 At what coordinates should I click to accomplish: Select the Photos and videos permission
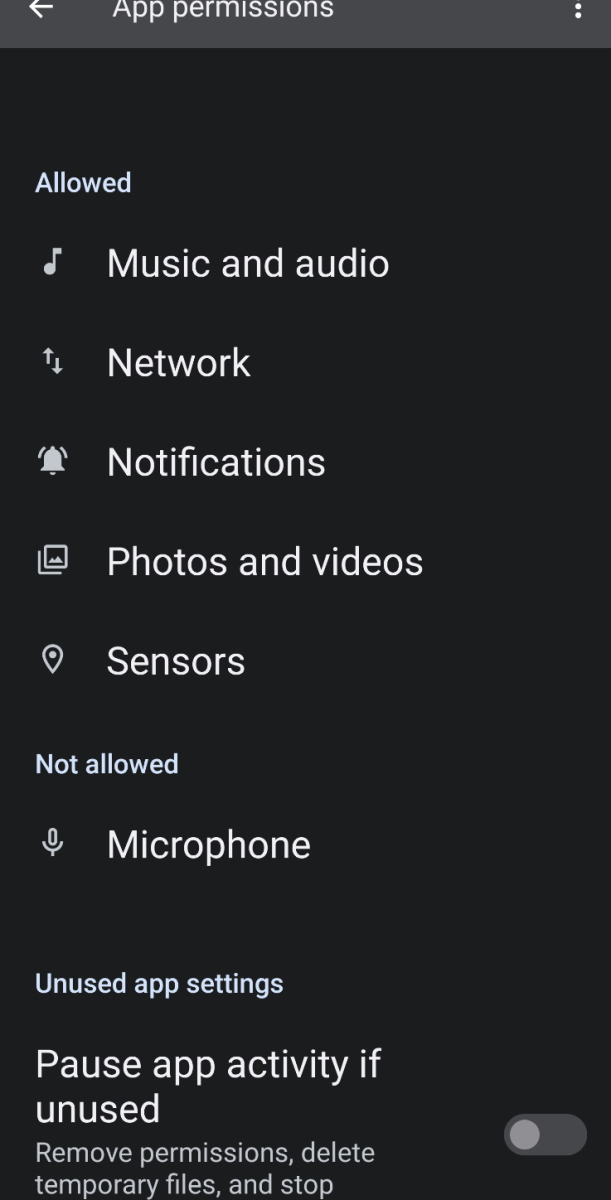[264, 560]
